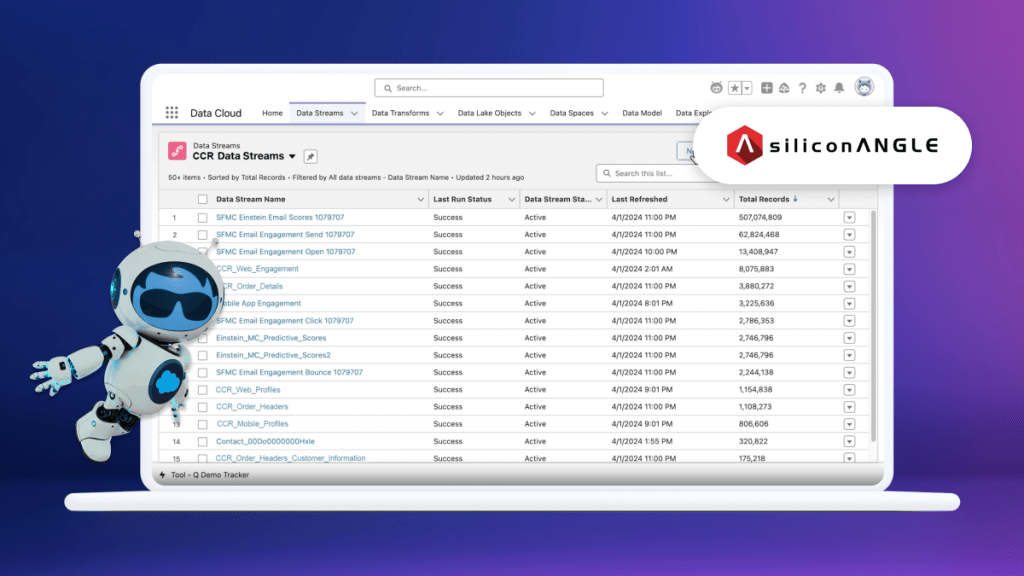Open row actions for 13,408,947 records row

[x=849, y=251]
